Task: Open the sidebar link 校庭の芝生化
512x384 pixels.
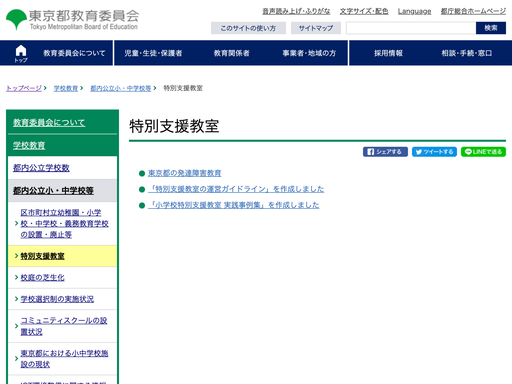Action: click(42, 277)
